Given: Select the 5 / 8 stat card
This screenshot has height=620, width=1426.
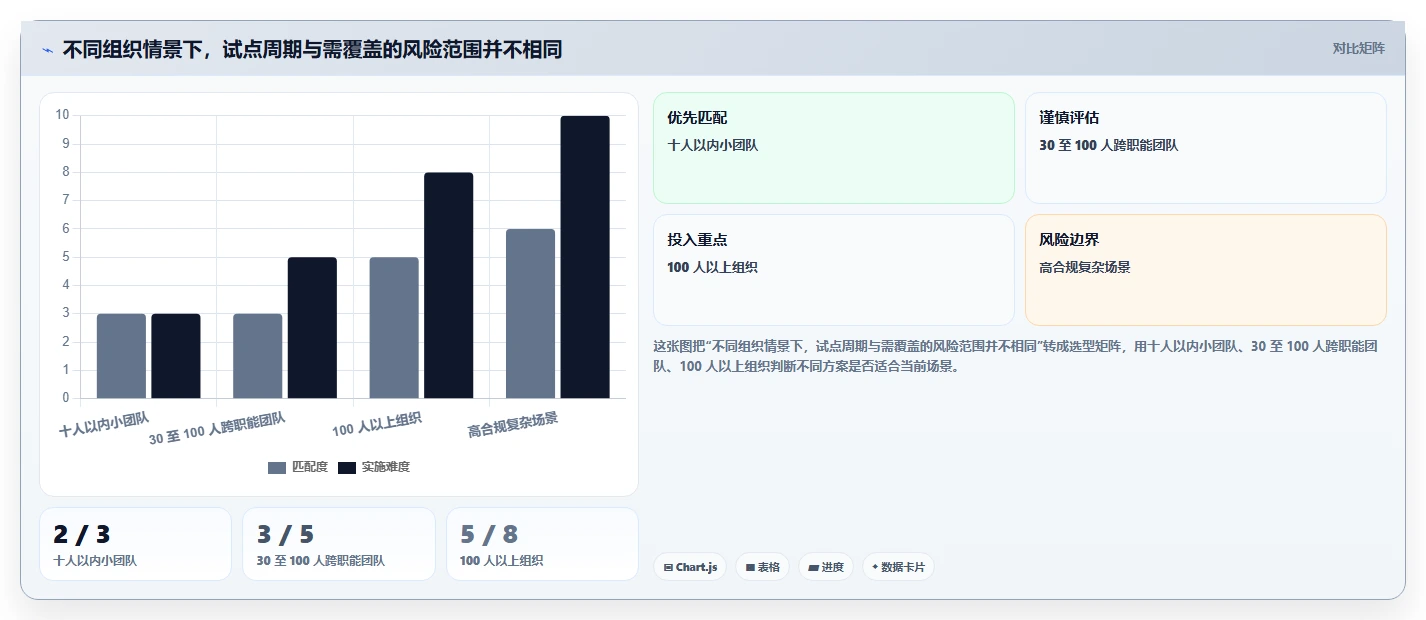Looking at the screenshot, I should (542, 544).
